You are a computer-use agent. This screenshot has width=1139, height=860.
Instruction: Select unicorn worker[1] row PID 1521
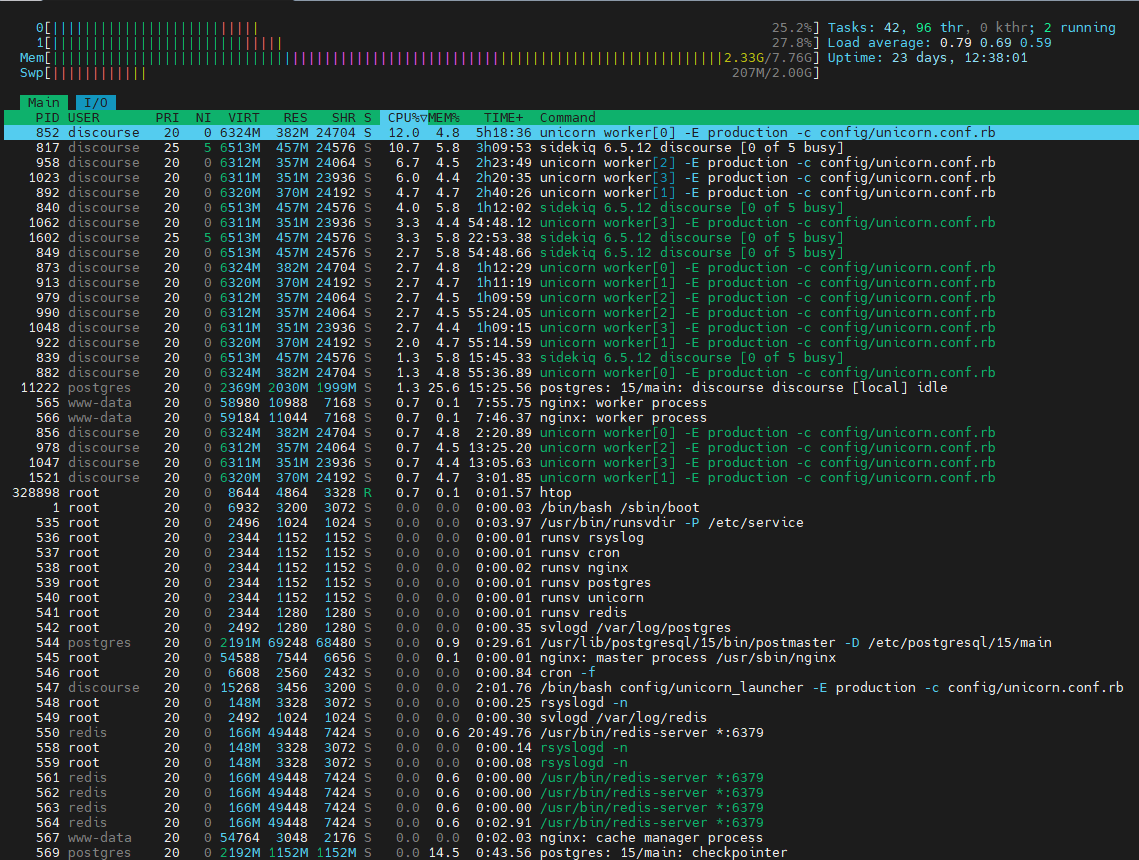tap(570, 478)
